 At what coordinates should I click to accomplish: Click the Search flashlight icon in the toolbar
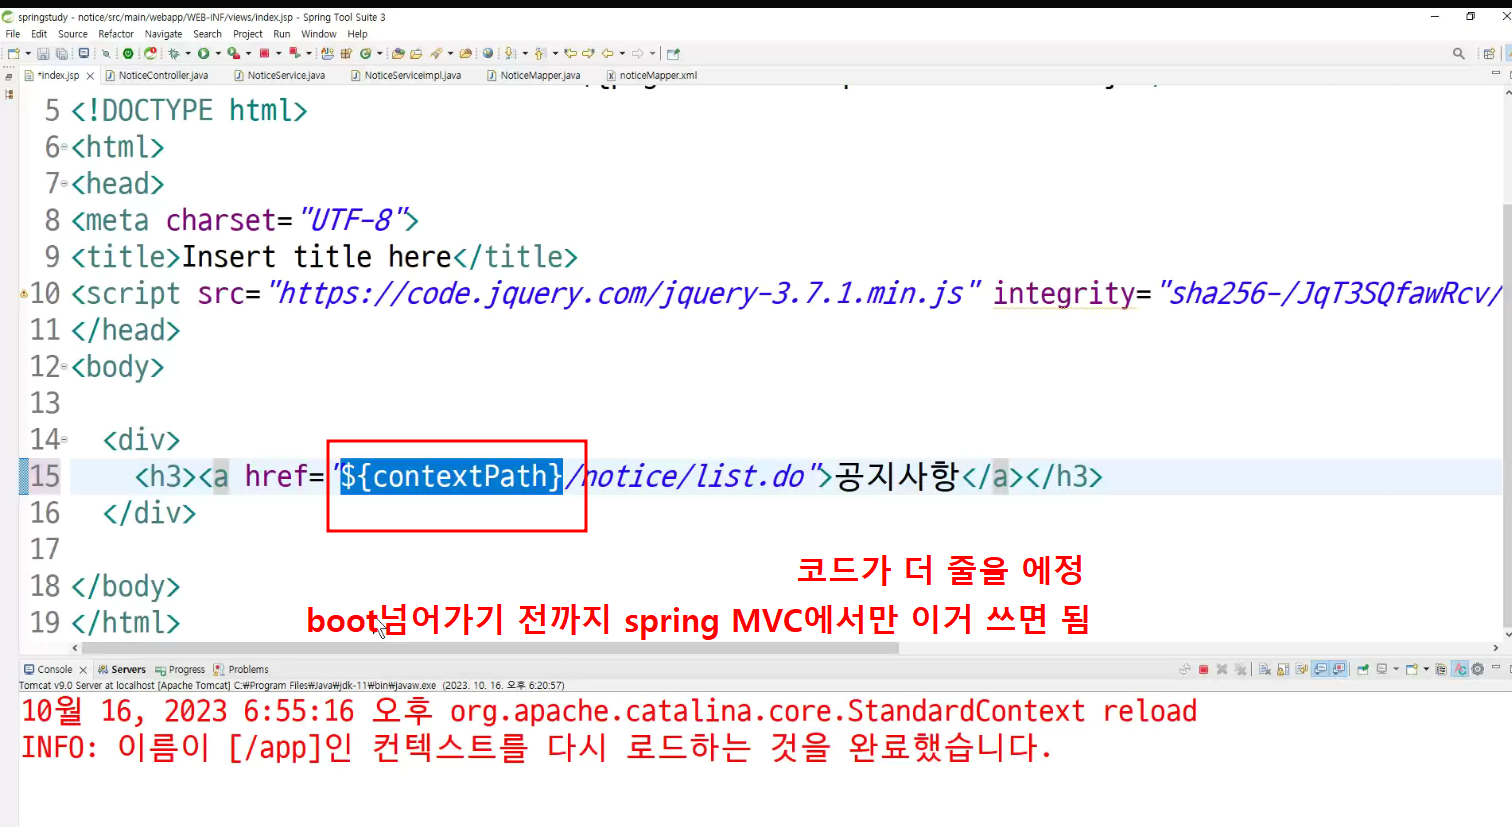(436, 54)
